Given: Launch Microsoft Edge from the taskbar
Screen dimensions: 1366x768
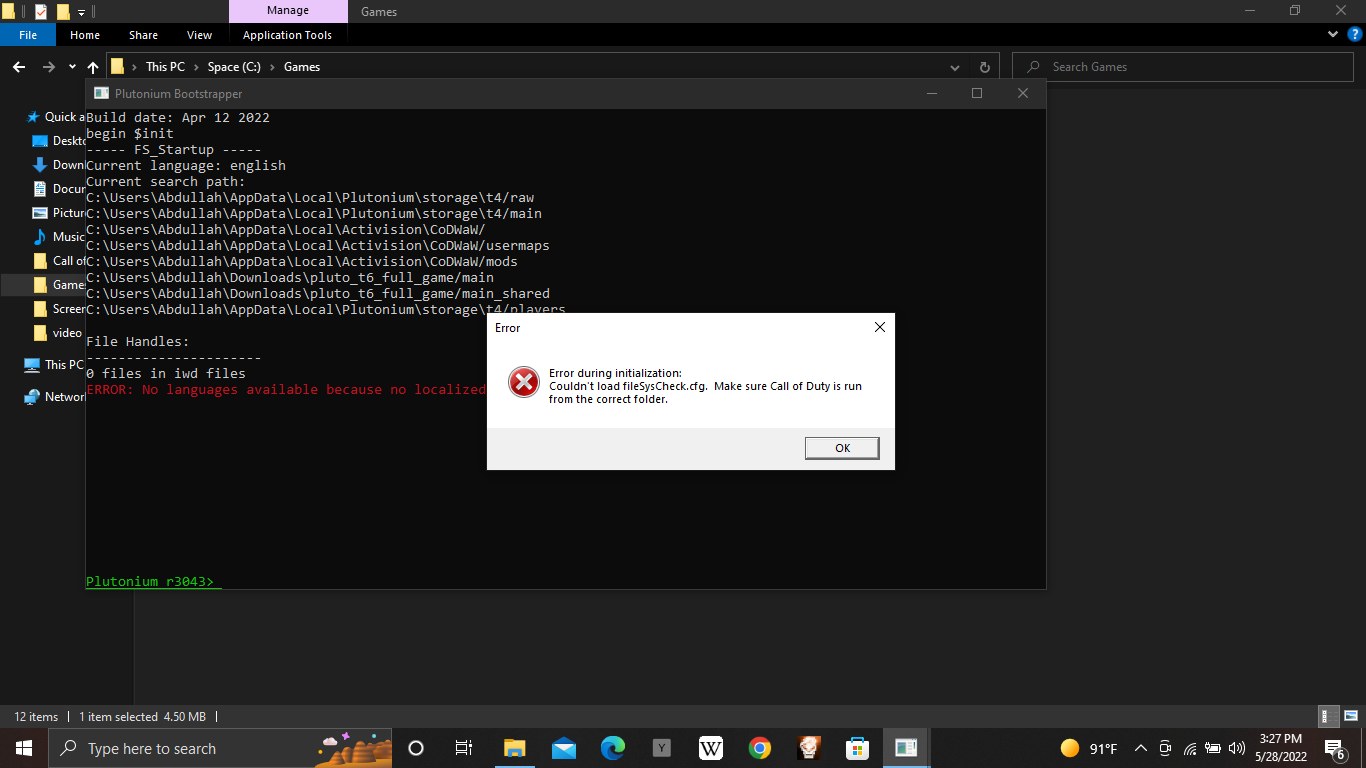Looking at the screenshot, I should 612,748.
